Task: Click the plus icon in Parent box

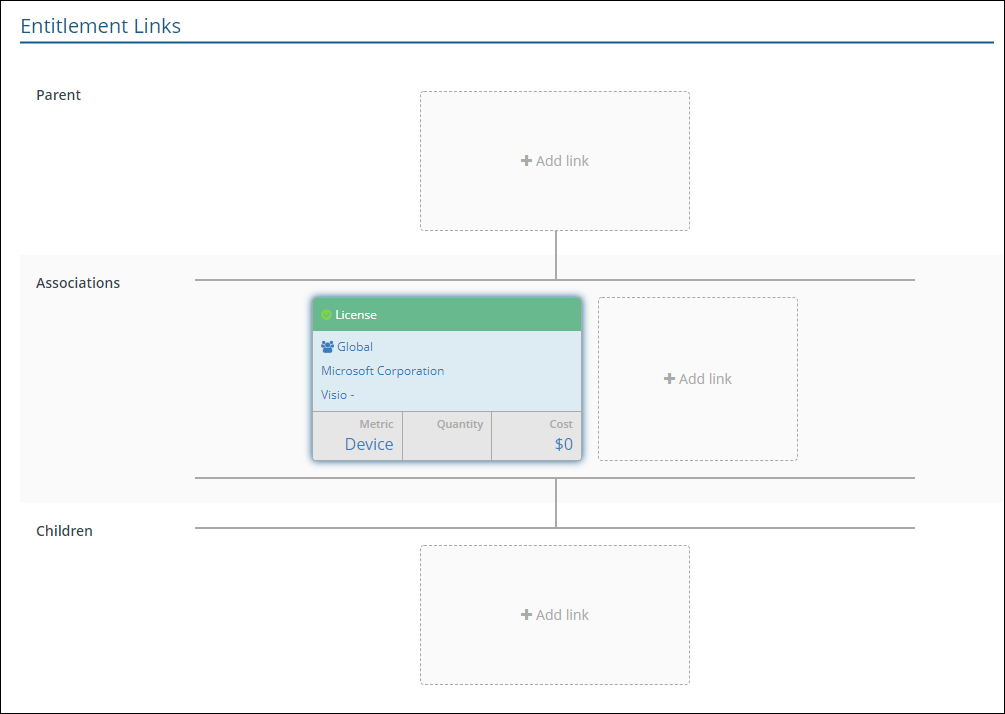Action: click(x=526, y=161)
